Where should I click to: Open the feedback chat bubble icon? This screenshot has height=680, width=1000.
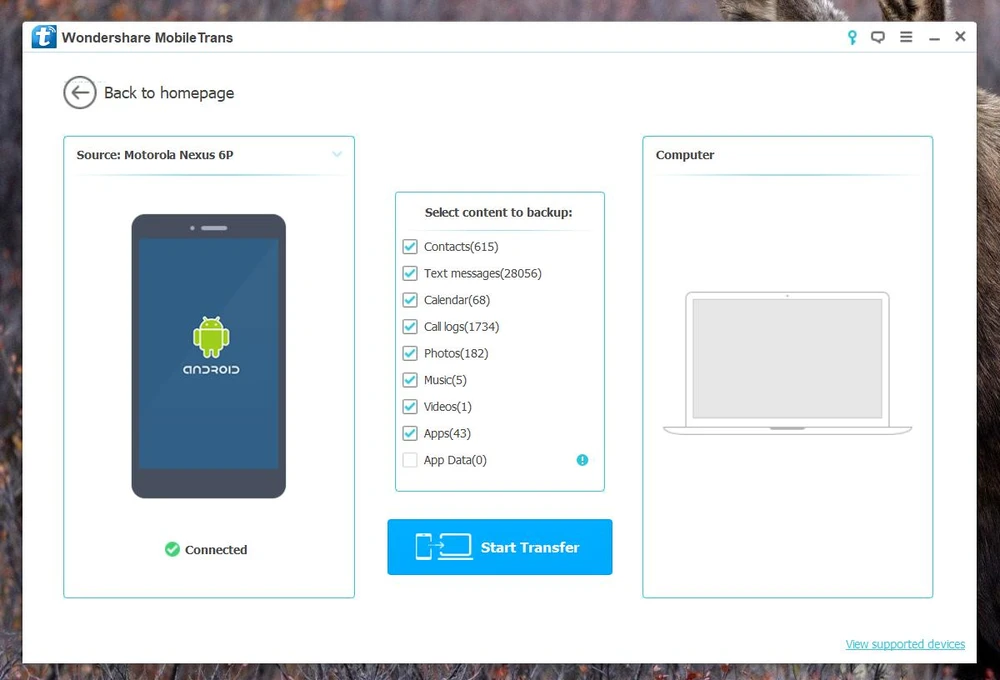(x=878, y=38)
